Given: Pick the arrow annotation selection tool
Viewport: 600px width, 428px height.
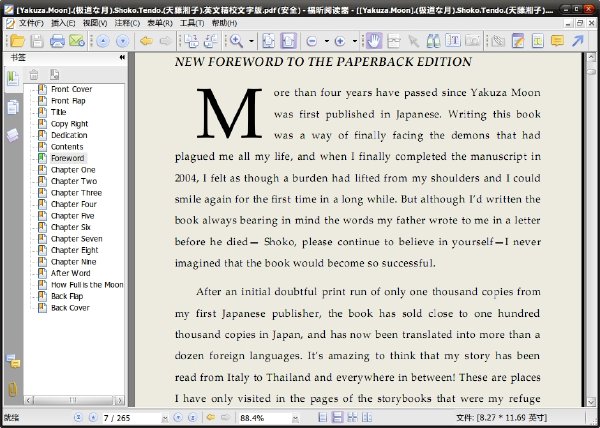Looking at the screenshot, I should coord(414,41).
